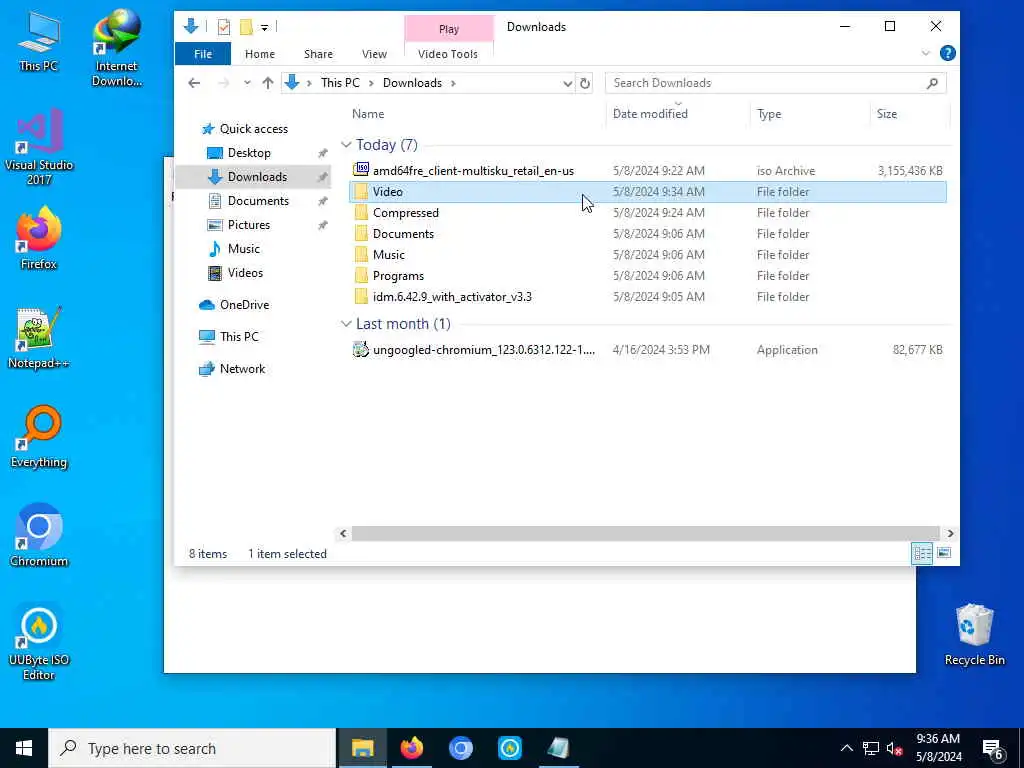The image size is (1024, 768).
Task: Expand the Downloads breadcrumb chevron
Action: click(453, 83)
